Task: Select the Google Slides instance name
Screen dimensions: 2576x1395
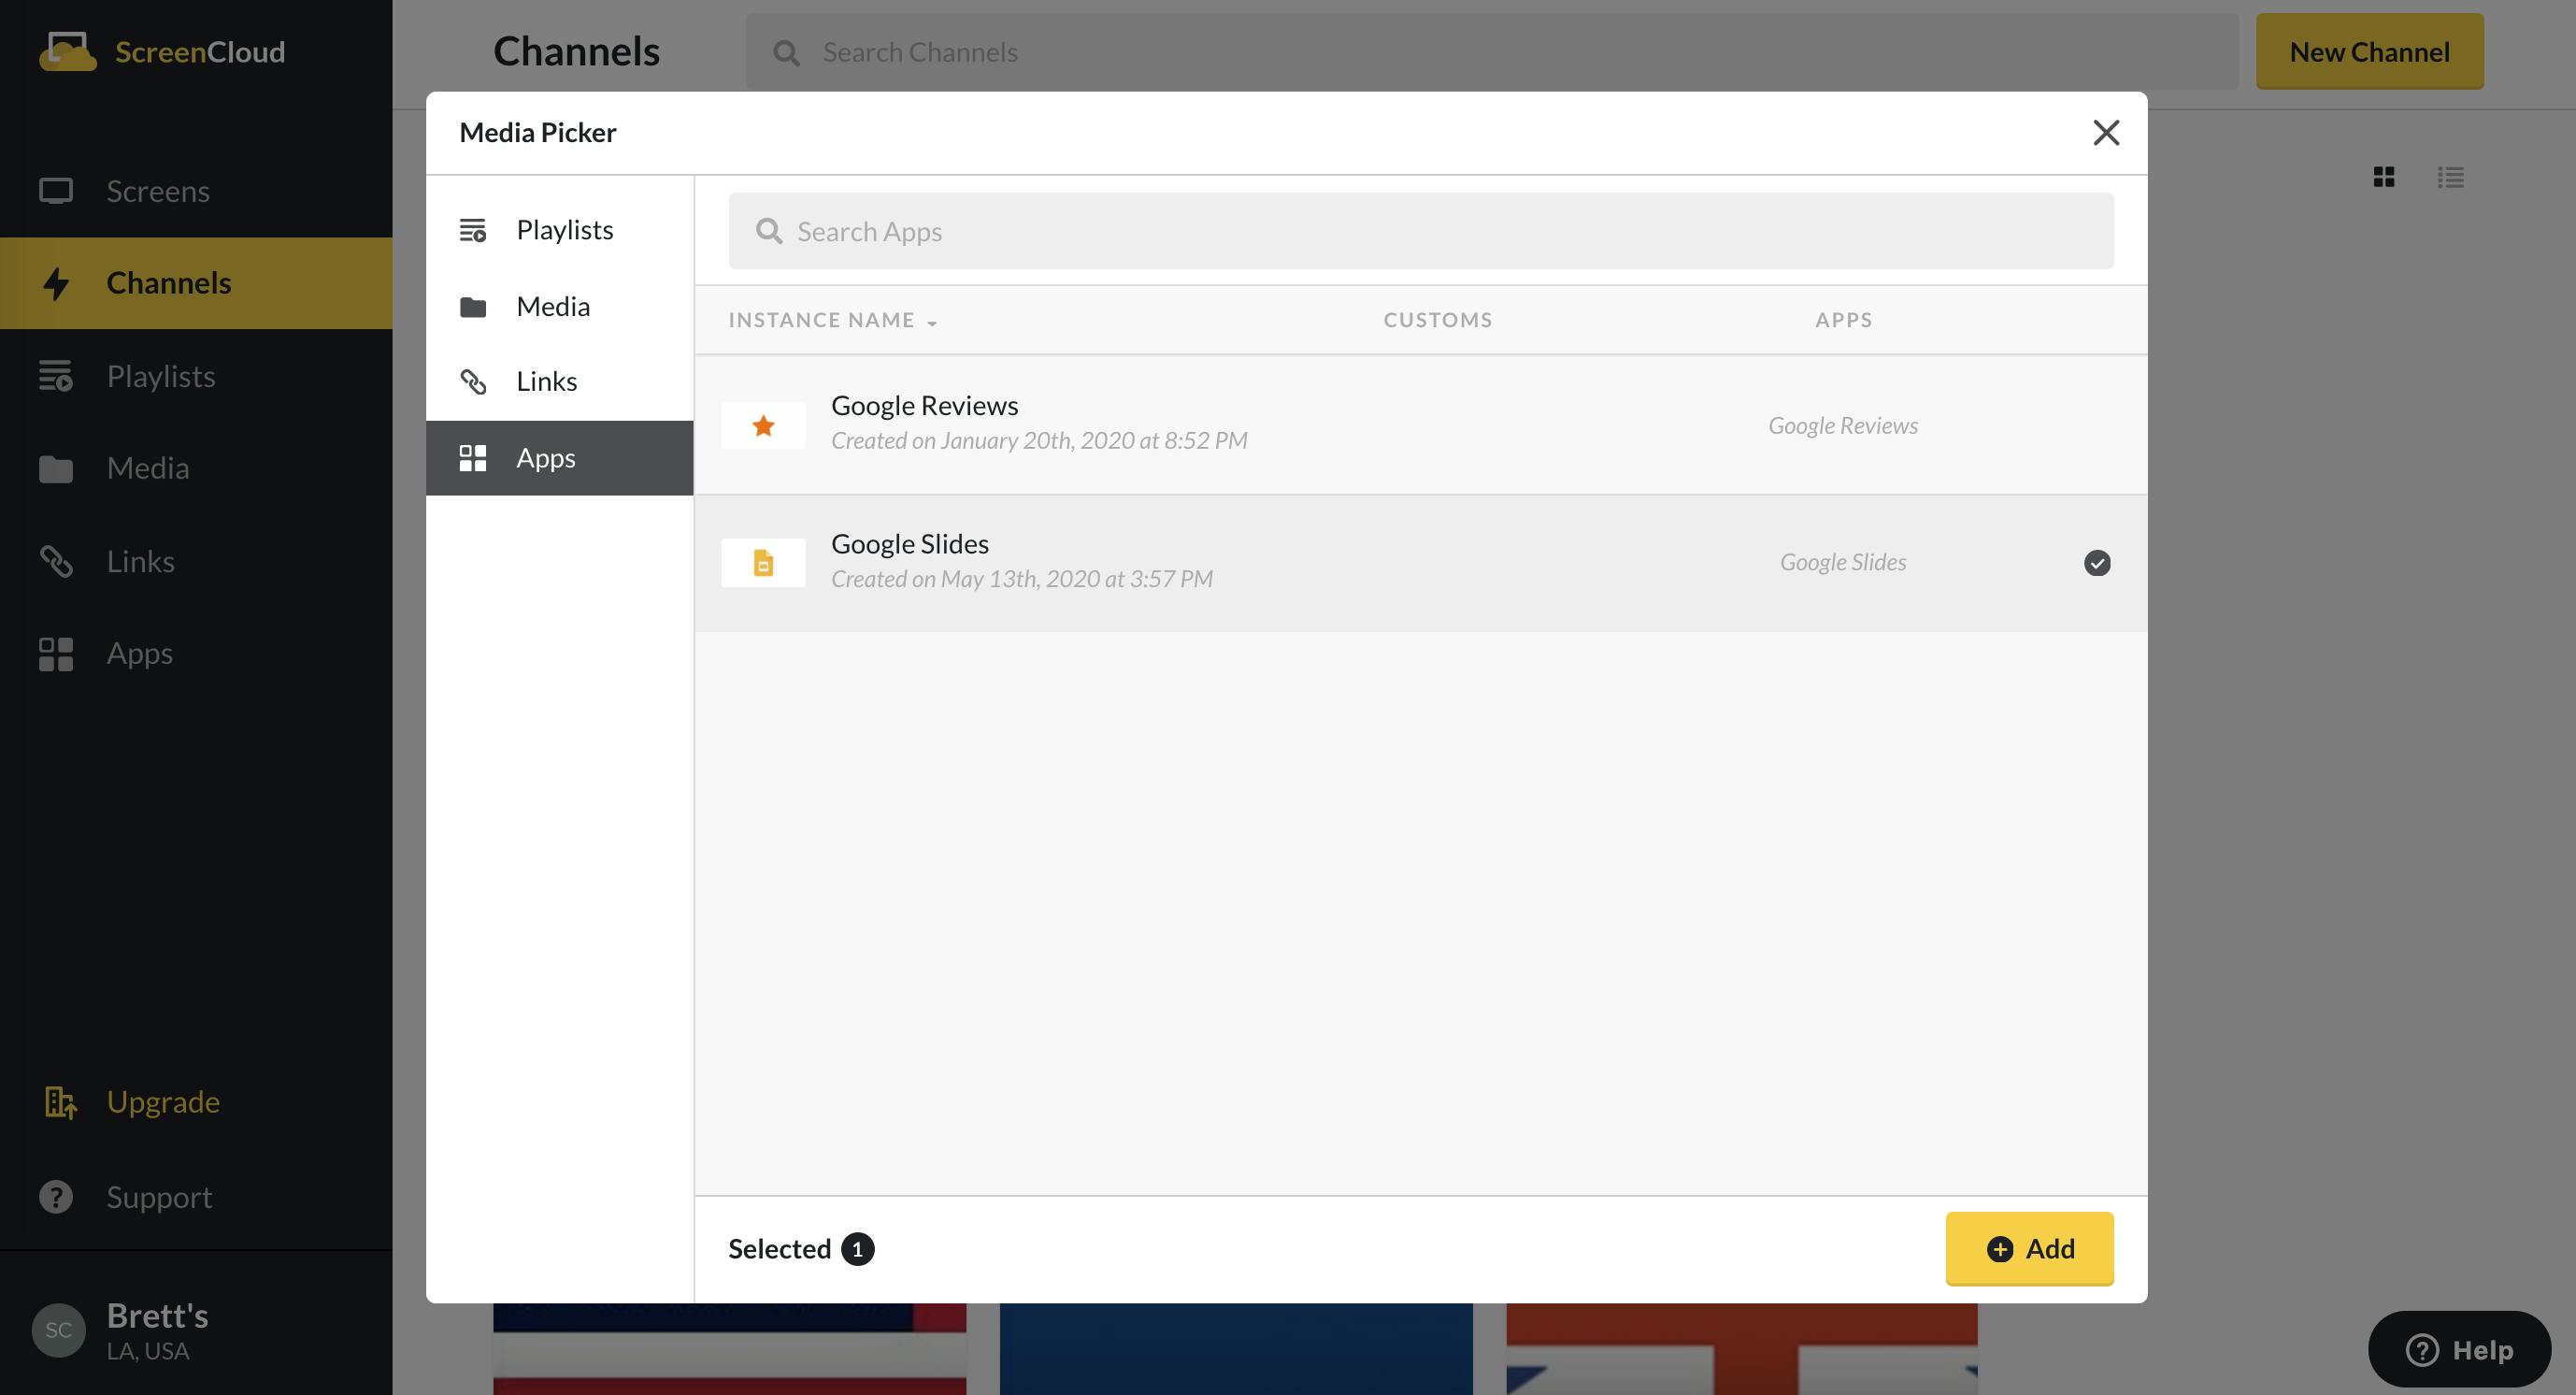Action: pyautogui.click(x=910, y=543)
